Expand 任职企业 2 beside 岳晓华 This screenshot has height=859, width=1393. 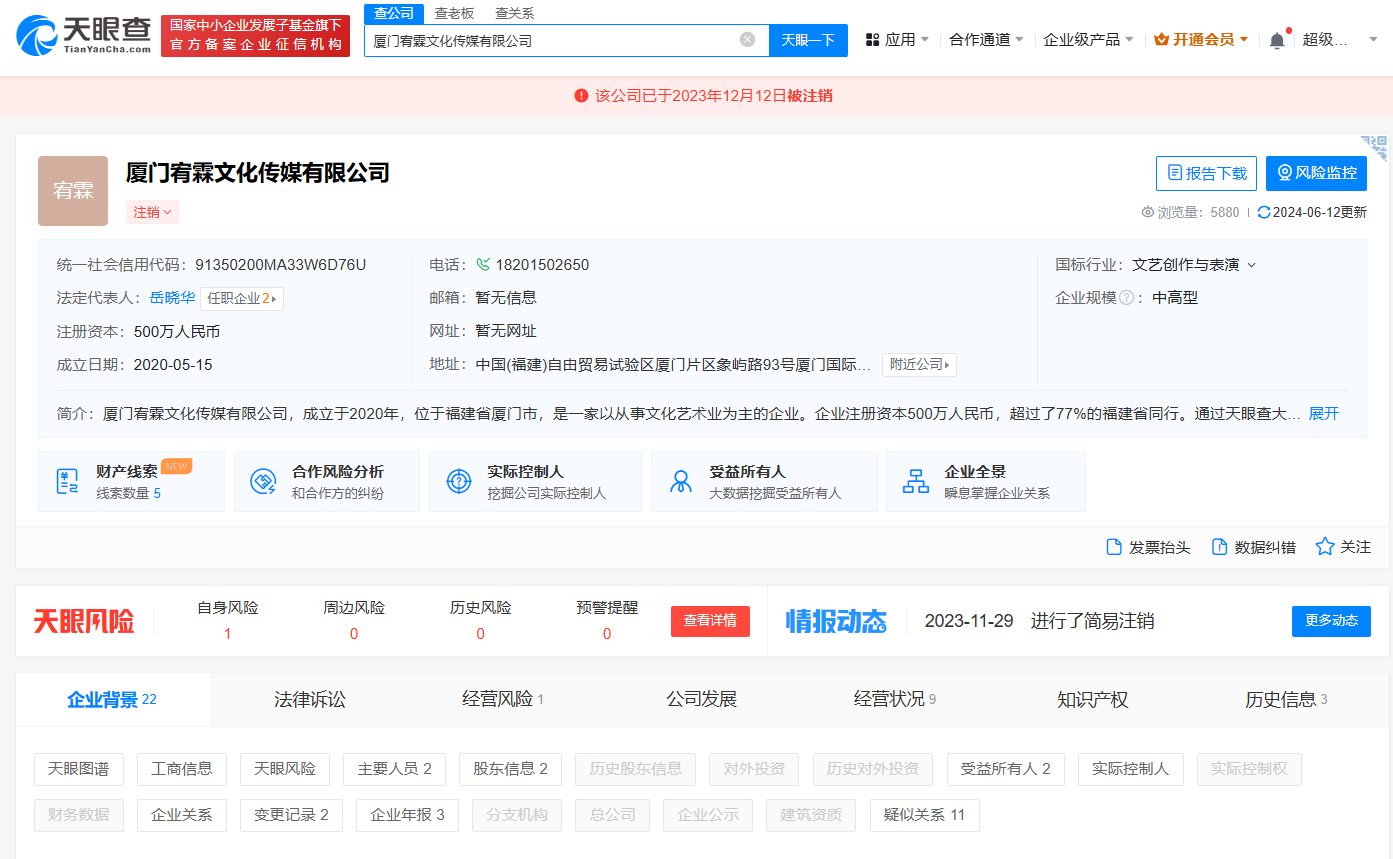[x=241, y=297]
